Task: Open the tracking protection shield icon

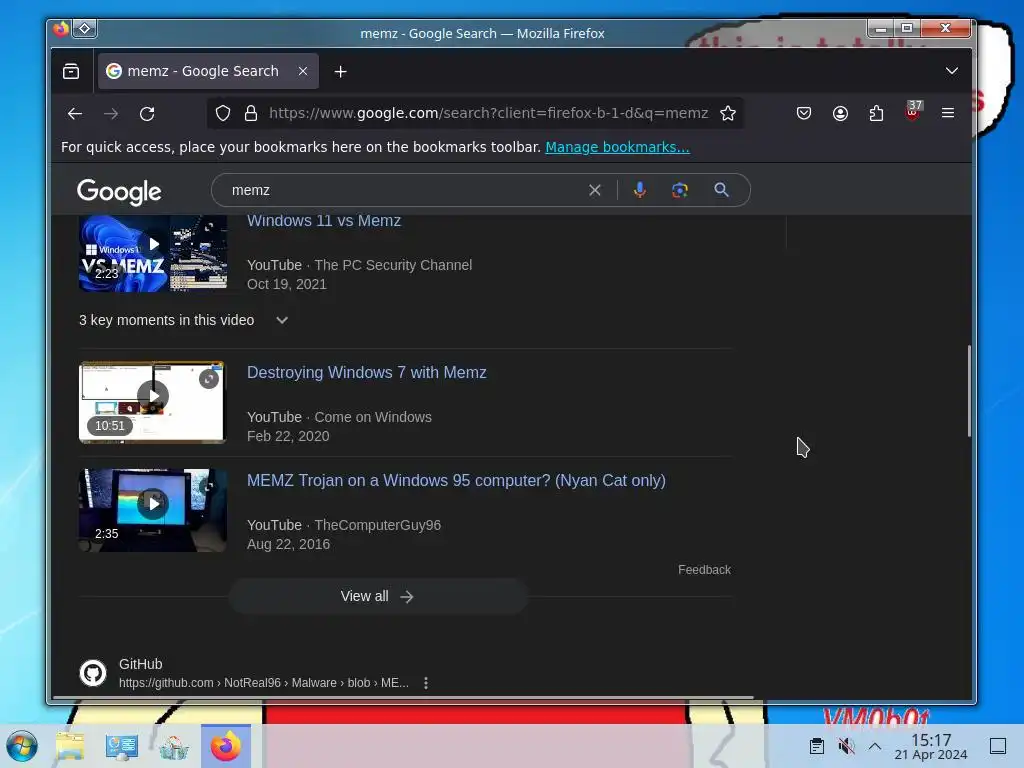Action: tap(223, 114)
